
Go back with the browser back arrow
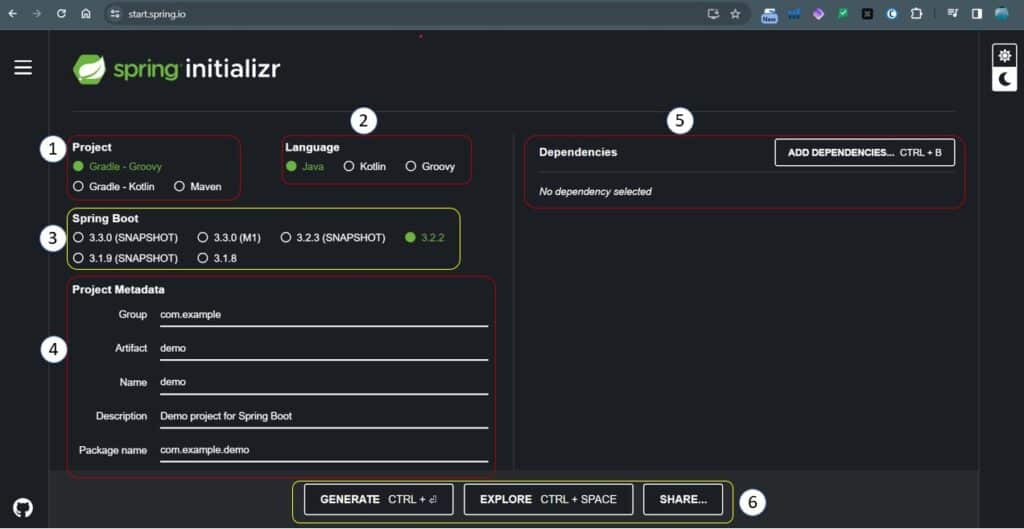coord(12,14)
